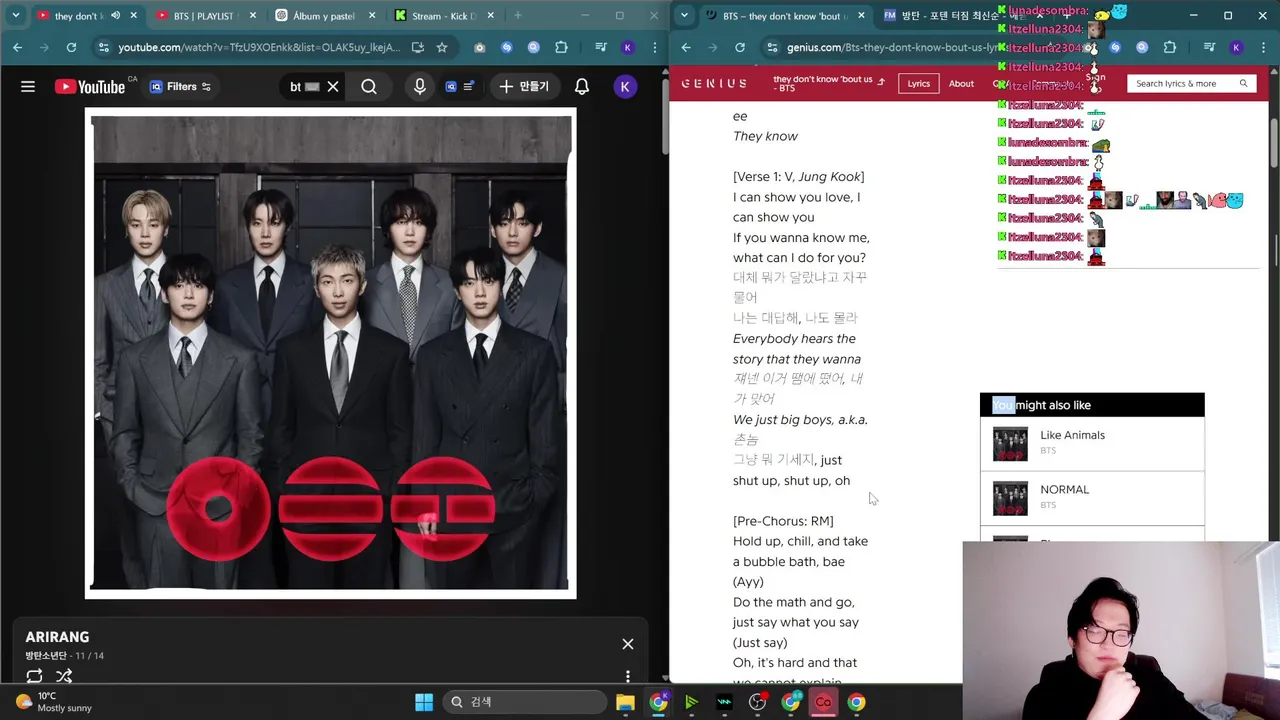Viewport: 1280px width, 720px height.
Task: Open YouTube Filters options
Action: (x=181, y=87)
